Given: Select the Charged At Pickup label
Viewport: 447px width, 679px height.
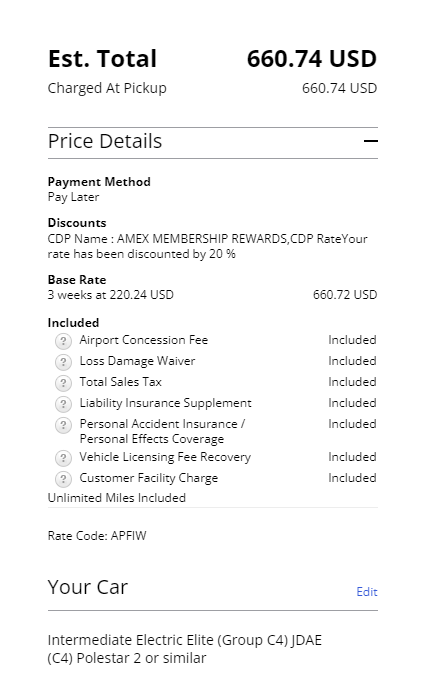Looking at the screenshot, I should coord(107,88).
